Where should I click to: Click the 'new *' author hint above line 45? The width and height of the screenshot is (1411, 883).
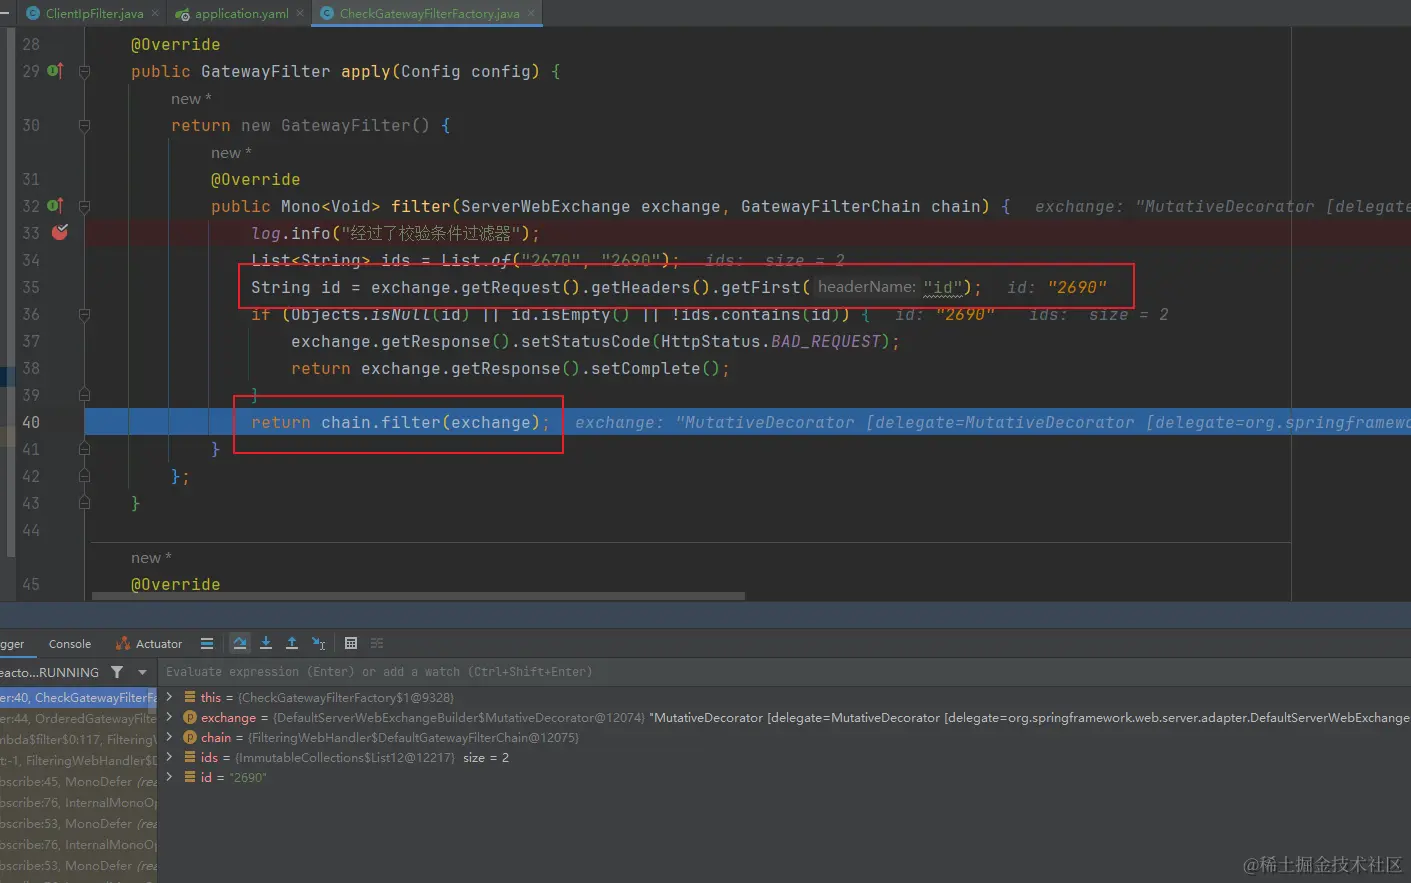151,558
